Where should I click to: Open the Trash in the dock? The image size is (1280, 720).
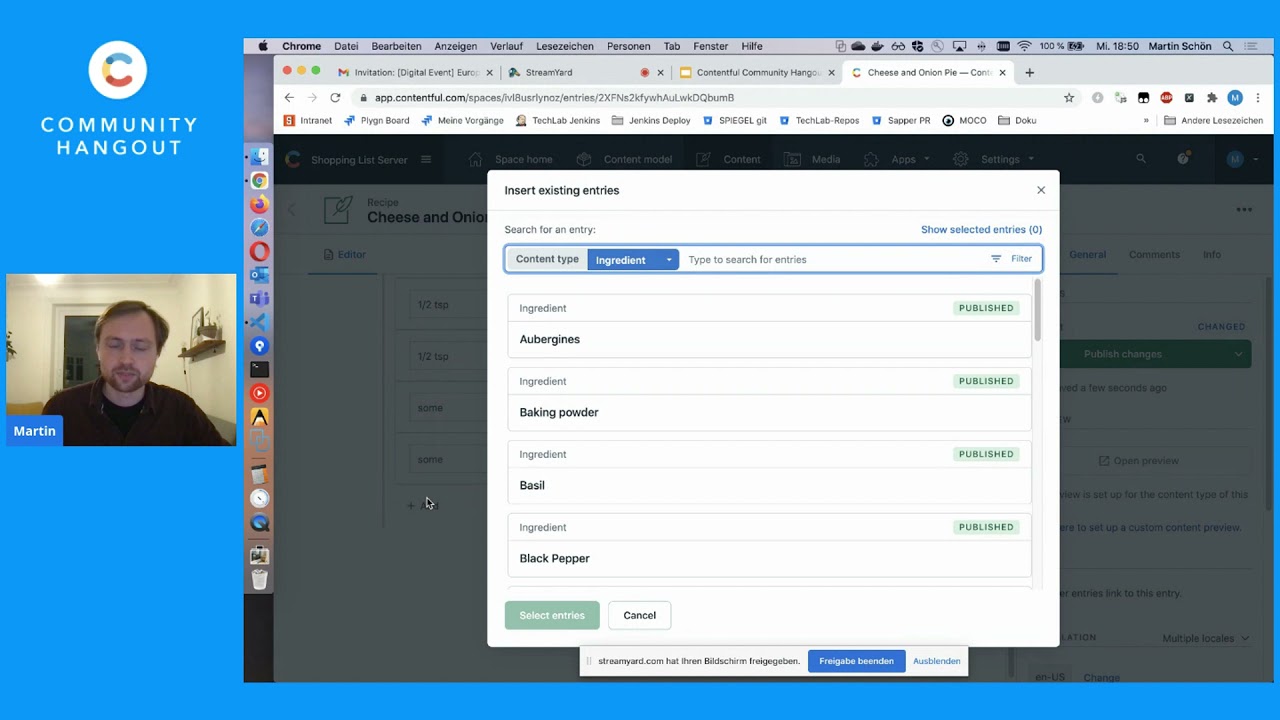tap(259, 579)
